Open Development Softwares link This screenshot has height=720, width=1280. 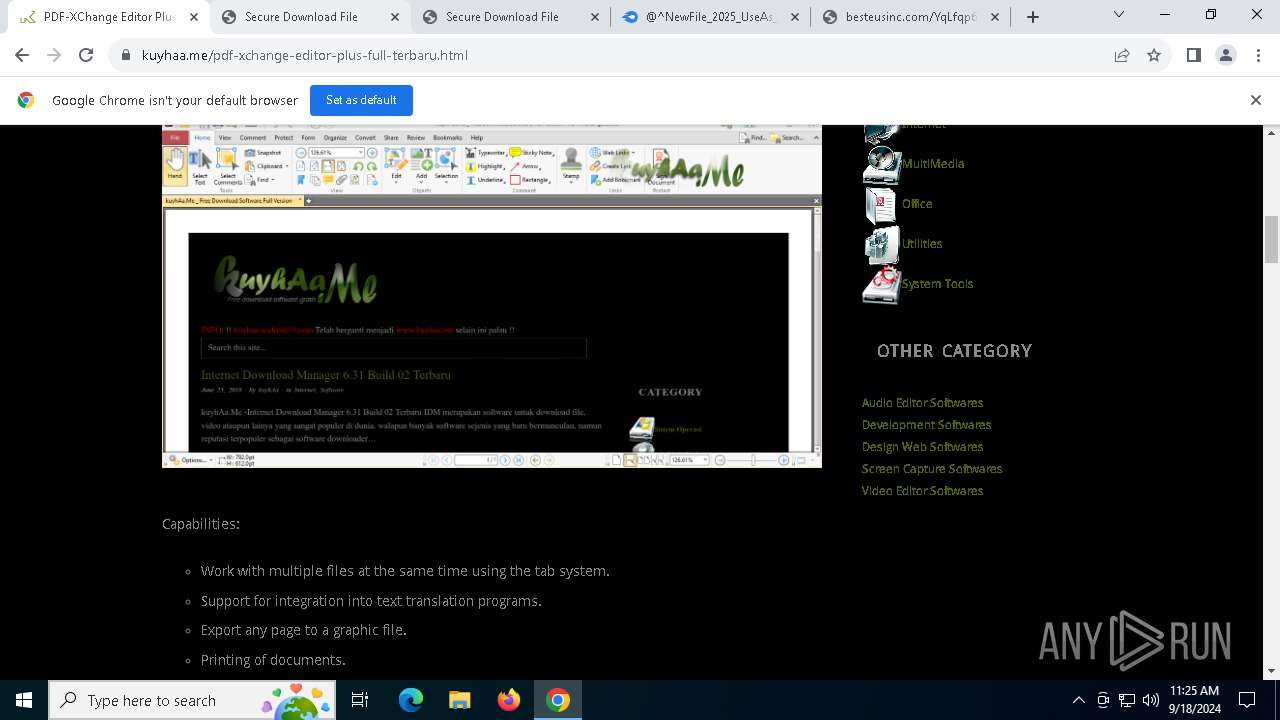coord(926,425)
